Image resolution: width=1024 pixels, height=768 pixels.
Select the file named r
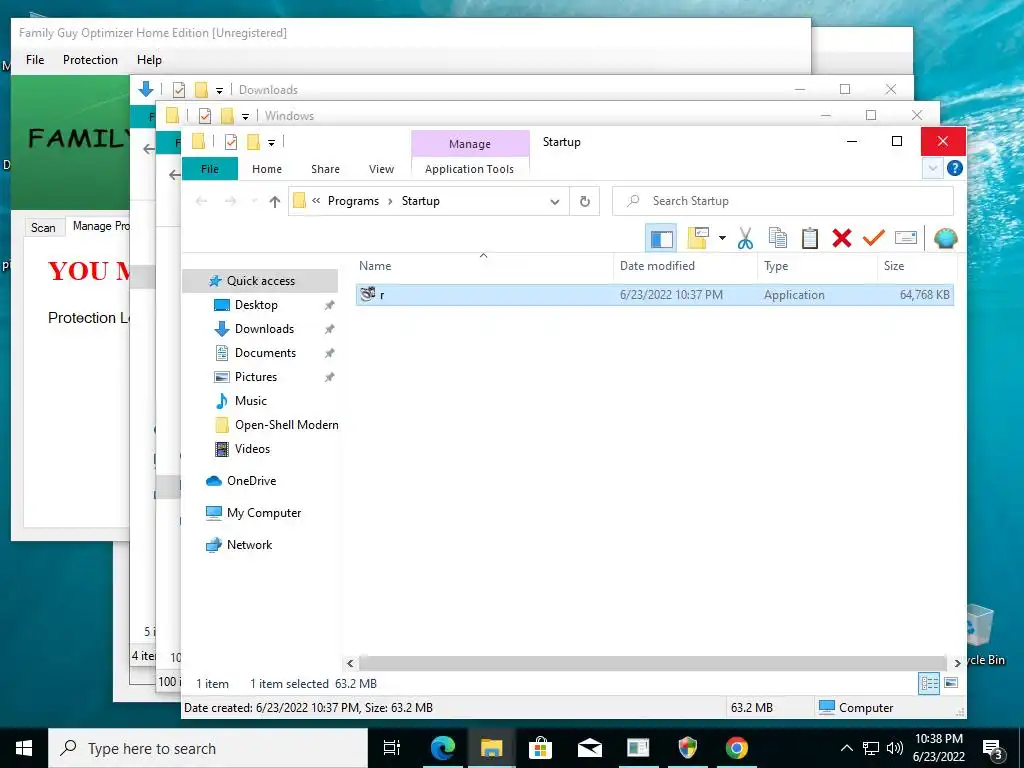click(x=654, y=295)
